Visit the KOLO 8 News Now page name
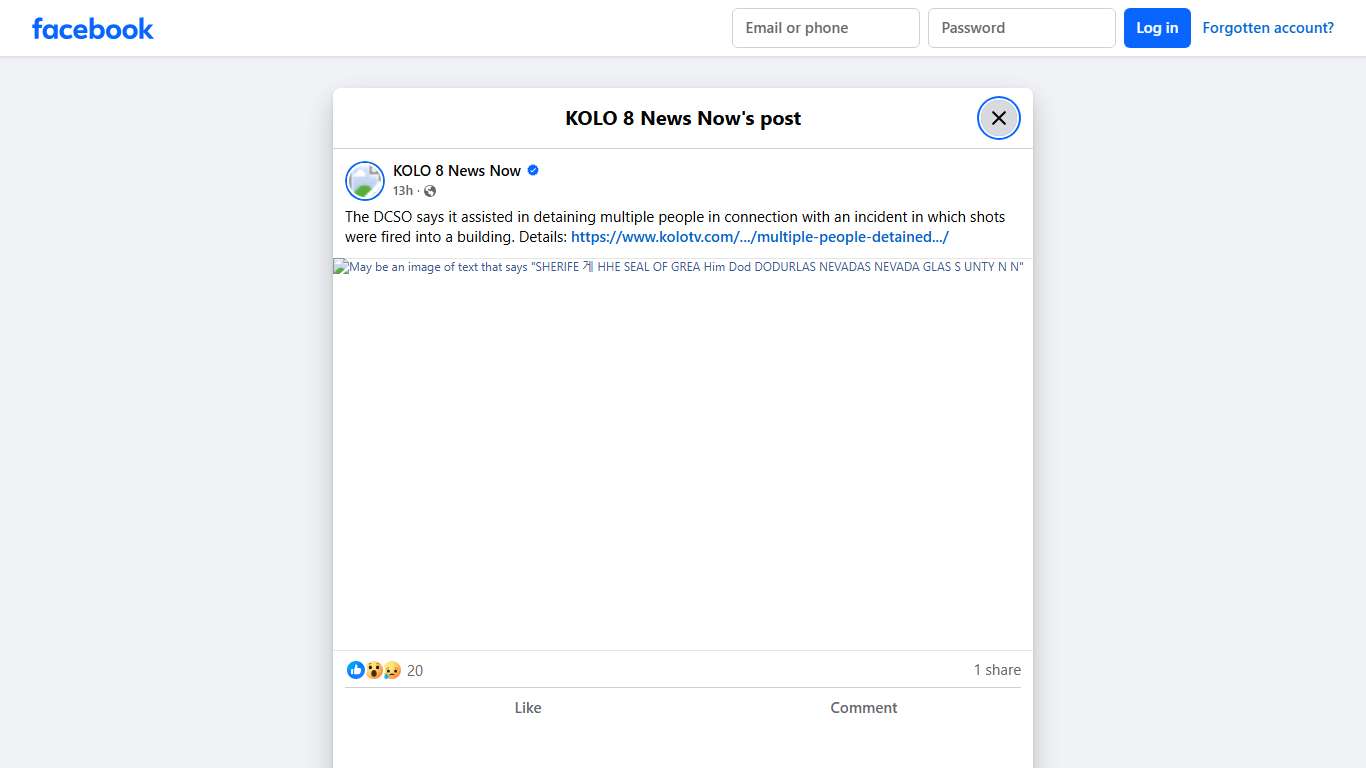Viewport: 1366px width, 768px height. tap(456, 171)
